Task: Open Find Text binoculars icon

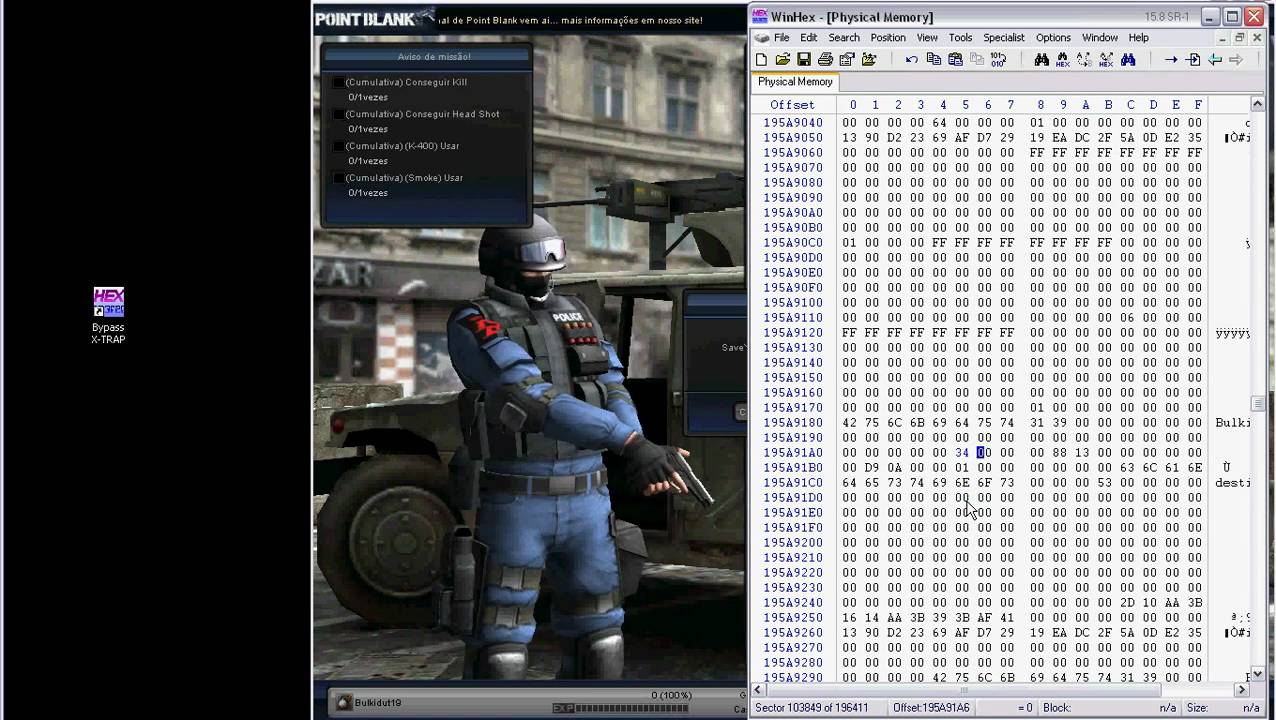Action: click(1041, 60)
